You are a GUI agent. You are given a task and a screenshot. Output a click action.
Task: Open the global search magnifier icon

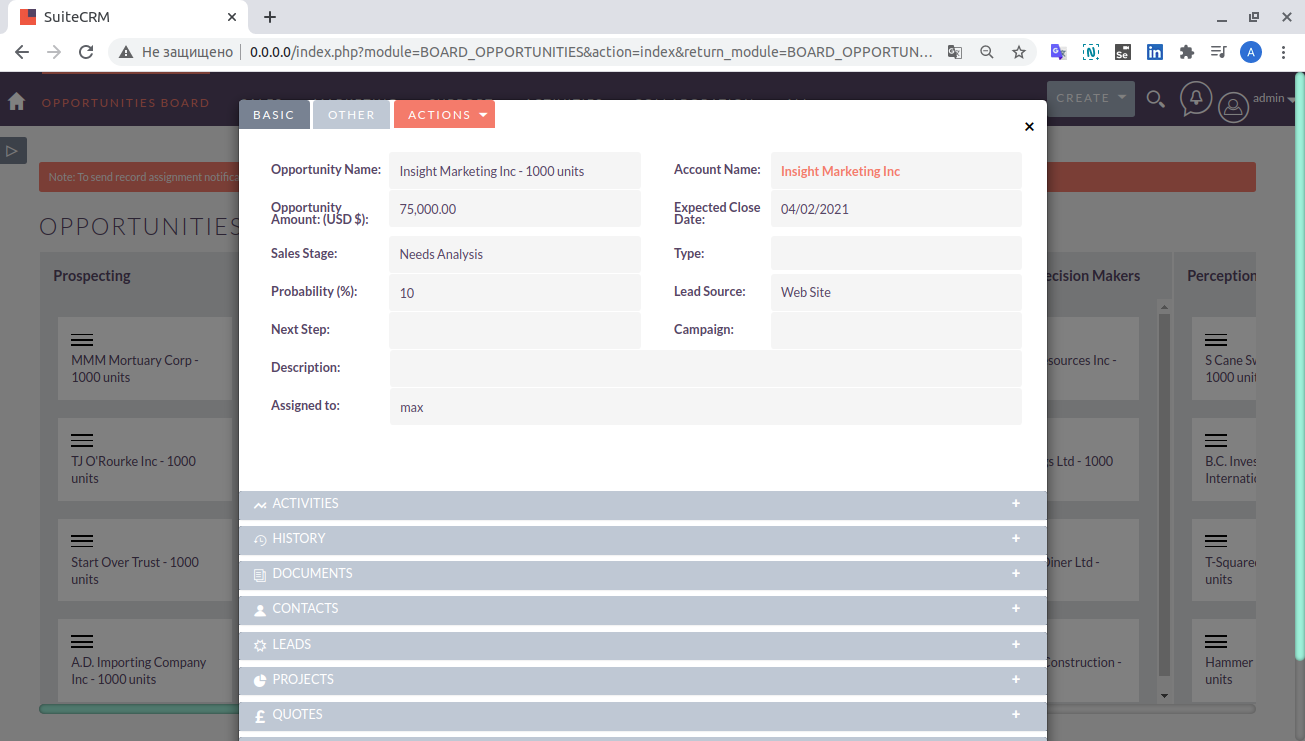coord(1155,99)
